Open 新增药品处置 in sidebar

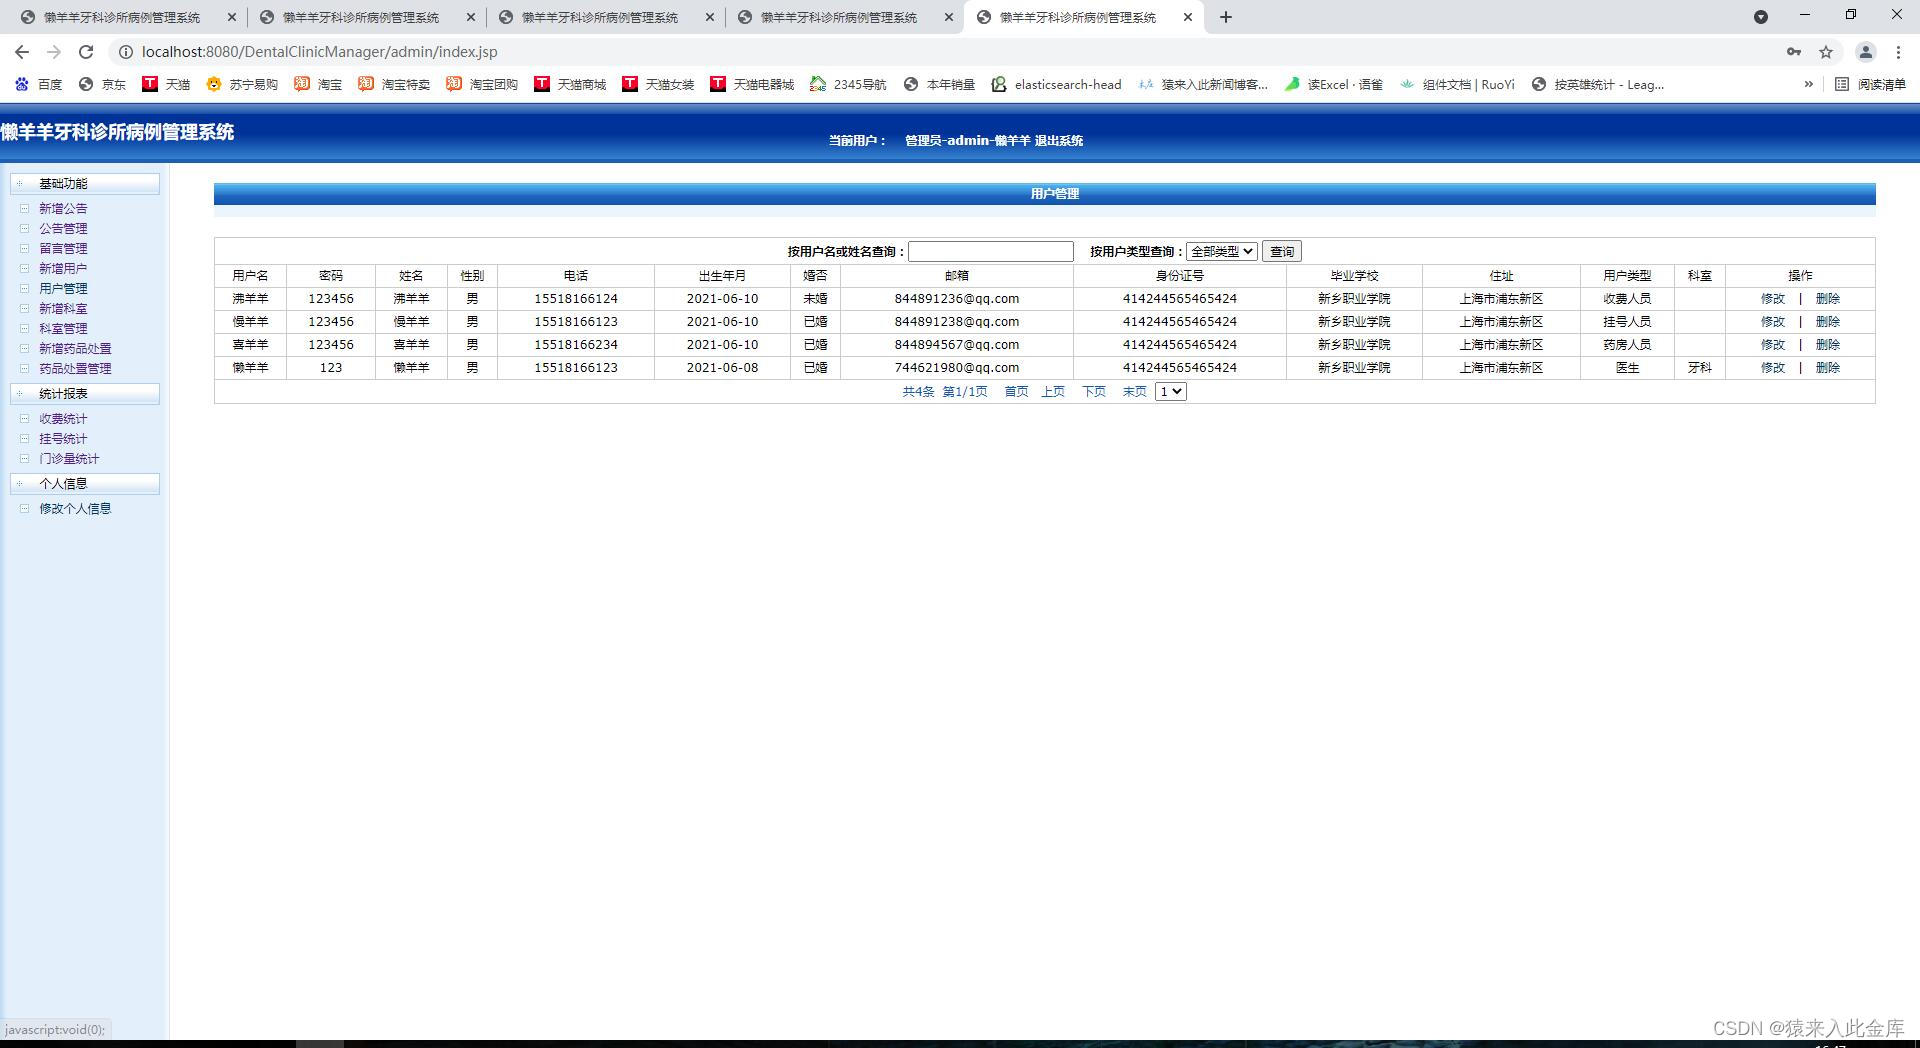[x=75, y=348]
